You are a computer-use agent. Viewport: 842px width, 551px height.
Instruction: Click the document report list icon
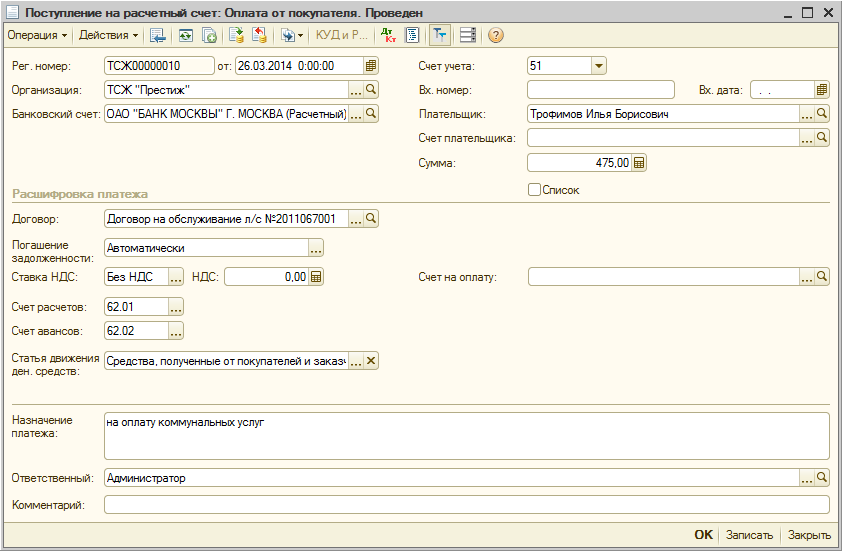412,35
